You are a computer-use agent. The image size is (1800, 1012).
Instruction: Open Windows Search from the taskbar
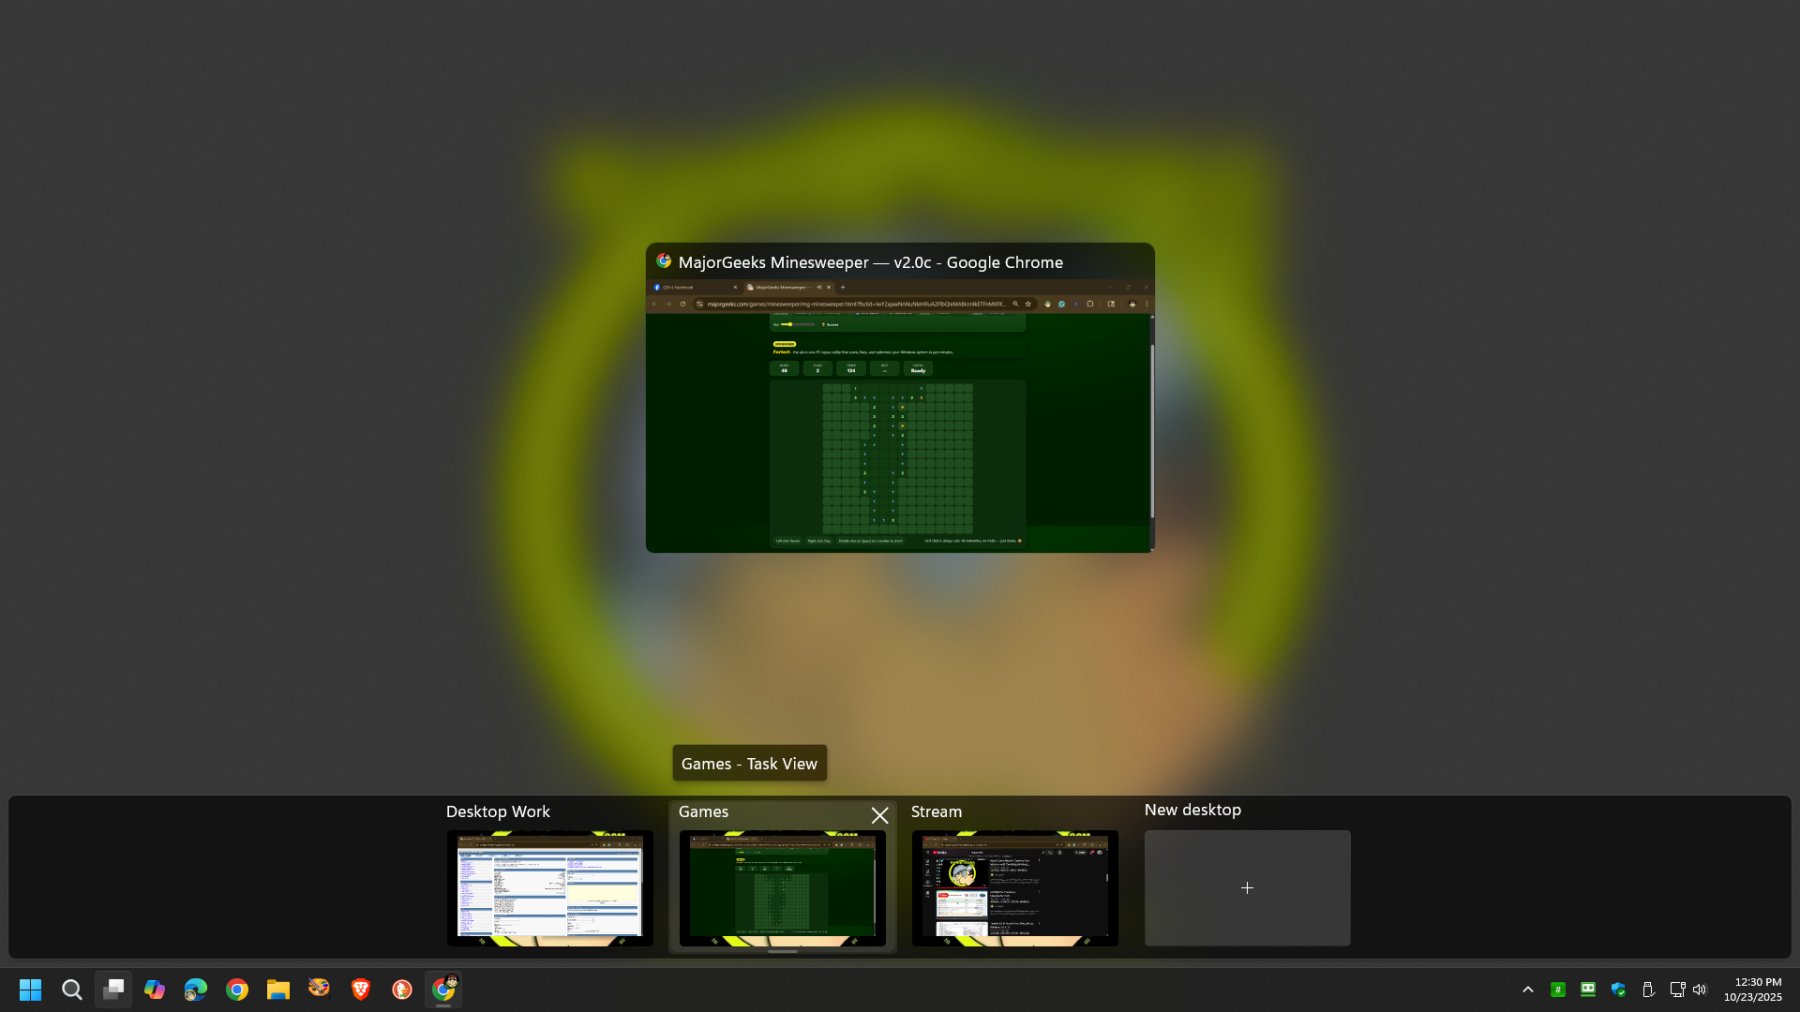(72, 989)
